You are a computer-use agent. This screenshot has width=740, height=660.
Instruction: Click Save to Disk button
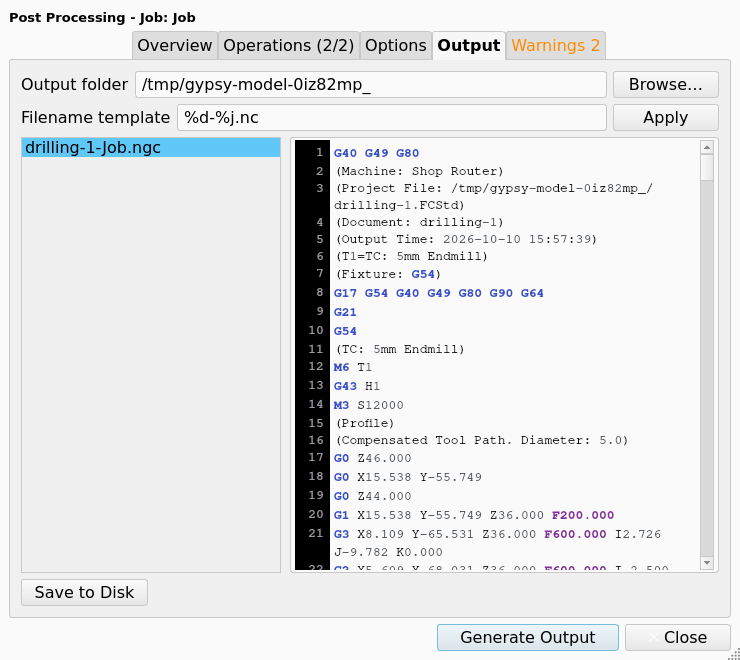(84, 592)
